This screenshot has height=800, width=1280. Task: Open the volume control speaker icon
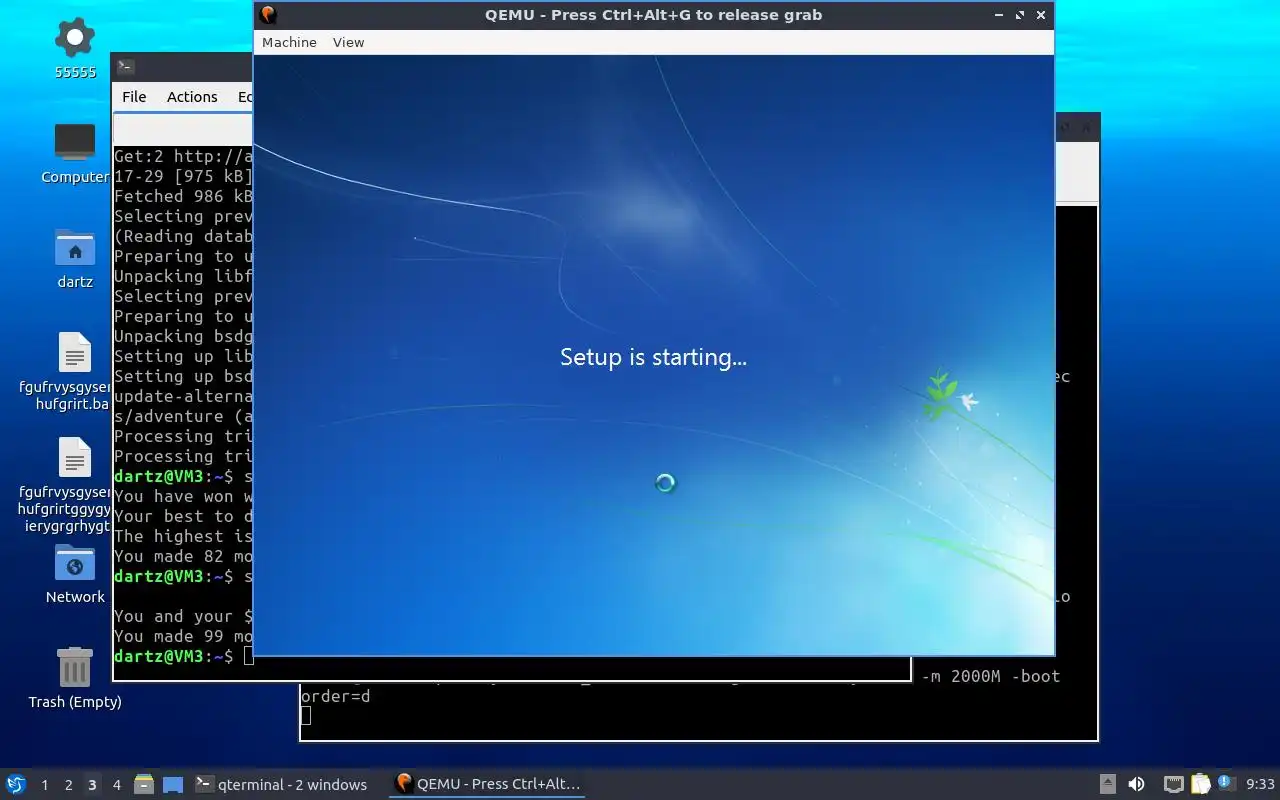pos(1137,785)
